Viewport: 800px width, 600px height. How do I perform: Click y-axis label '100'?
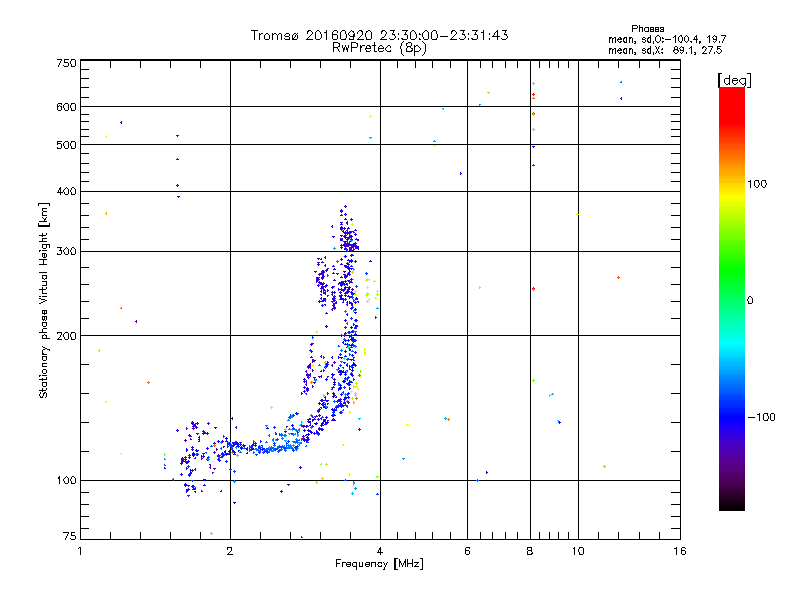coord(66,481)
